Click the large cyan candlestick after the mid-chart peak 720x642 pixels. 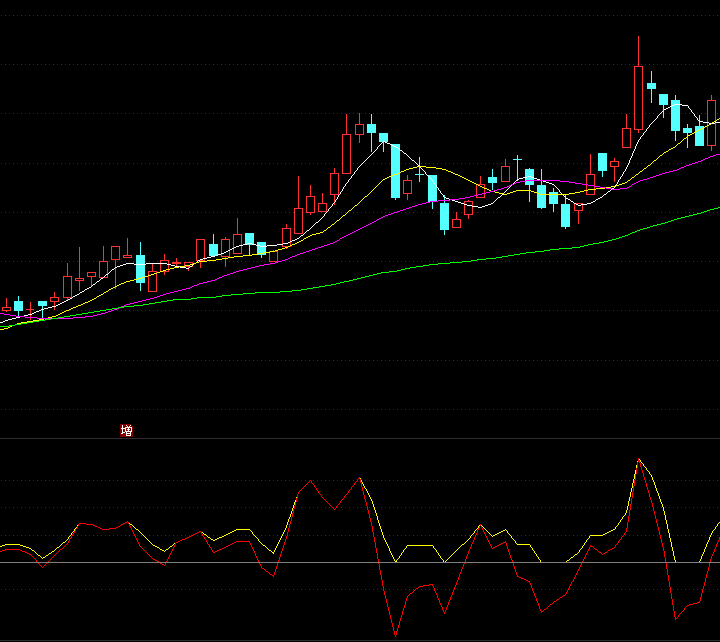[395, 171]
